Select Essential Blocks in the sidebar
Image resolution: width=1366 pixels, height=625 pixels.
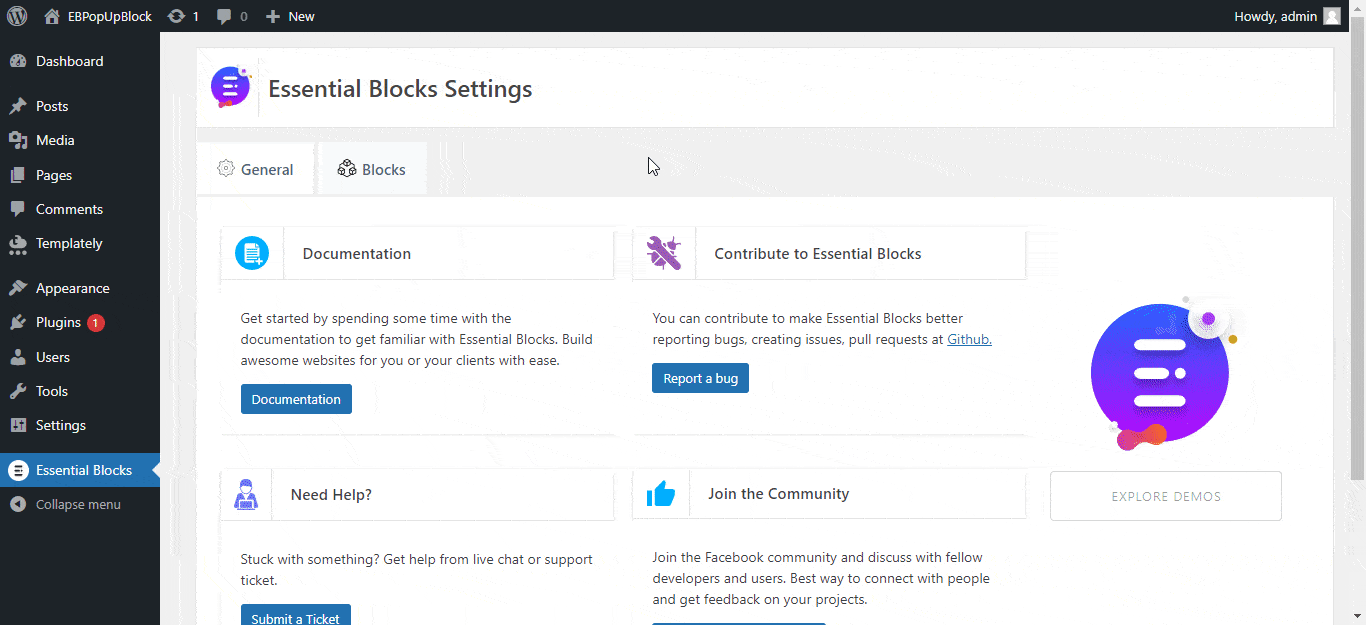tap(80, 470)
